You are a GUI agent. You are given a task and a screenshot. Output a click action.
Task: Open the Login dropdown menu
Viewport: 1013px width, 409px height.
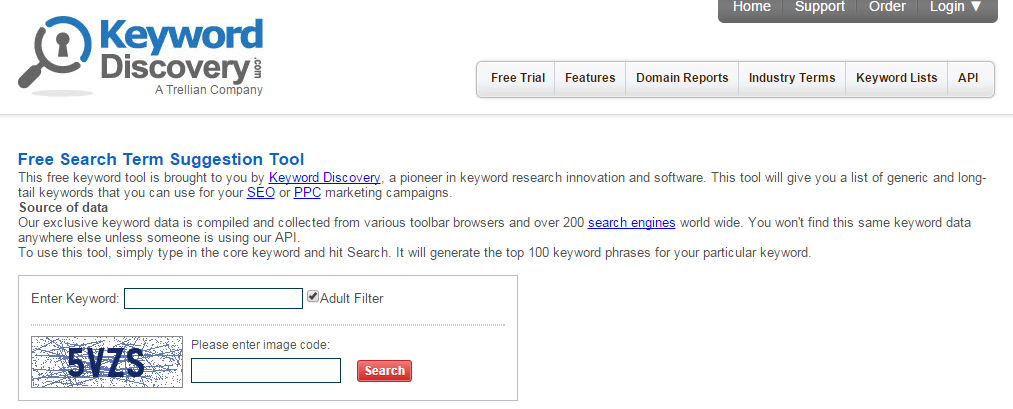pos(956,7)
